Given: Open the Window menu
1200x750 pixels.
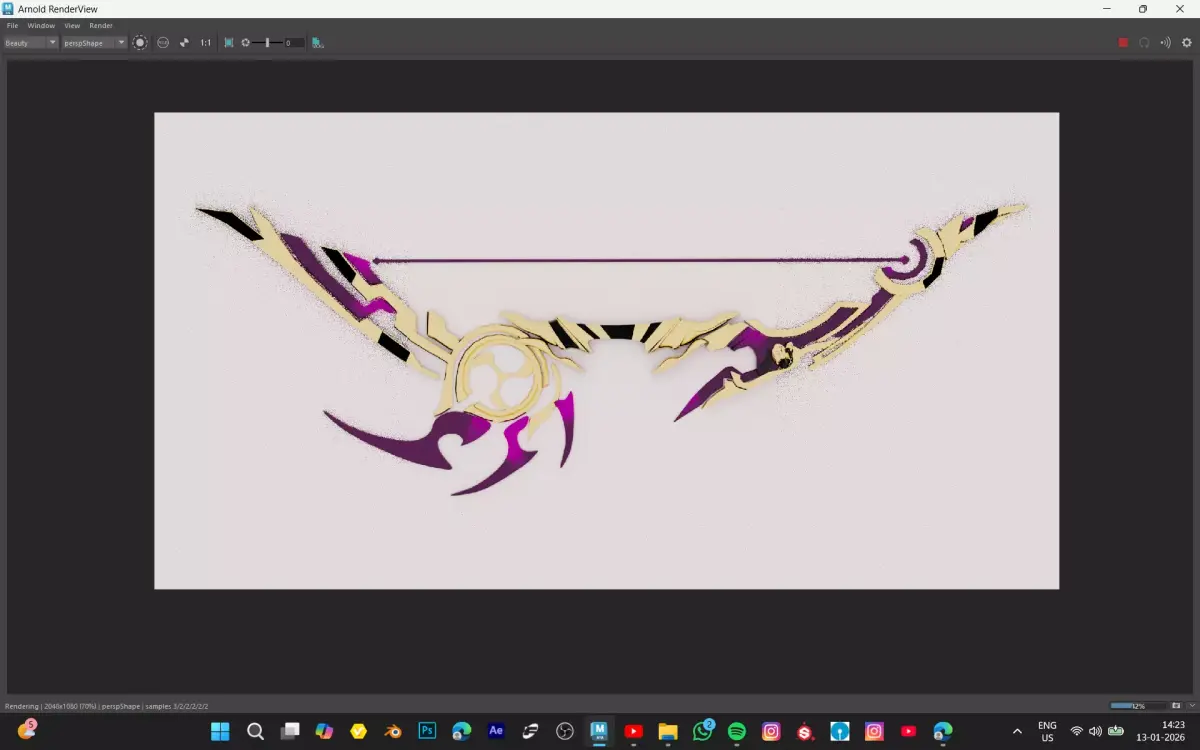Looking at the screenshot, I should [x=41, y=25].
